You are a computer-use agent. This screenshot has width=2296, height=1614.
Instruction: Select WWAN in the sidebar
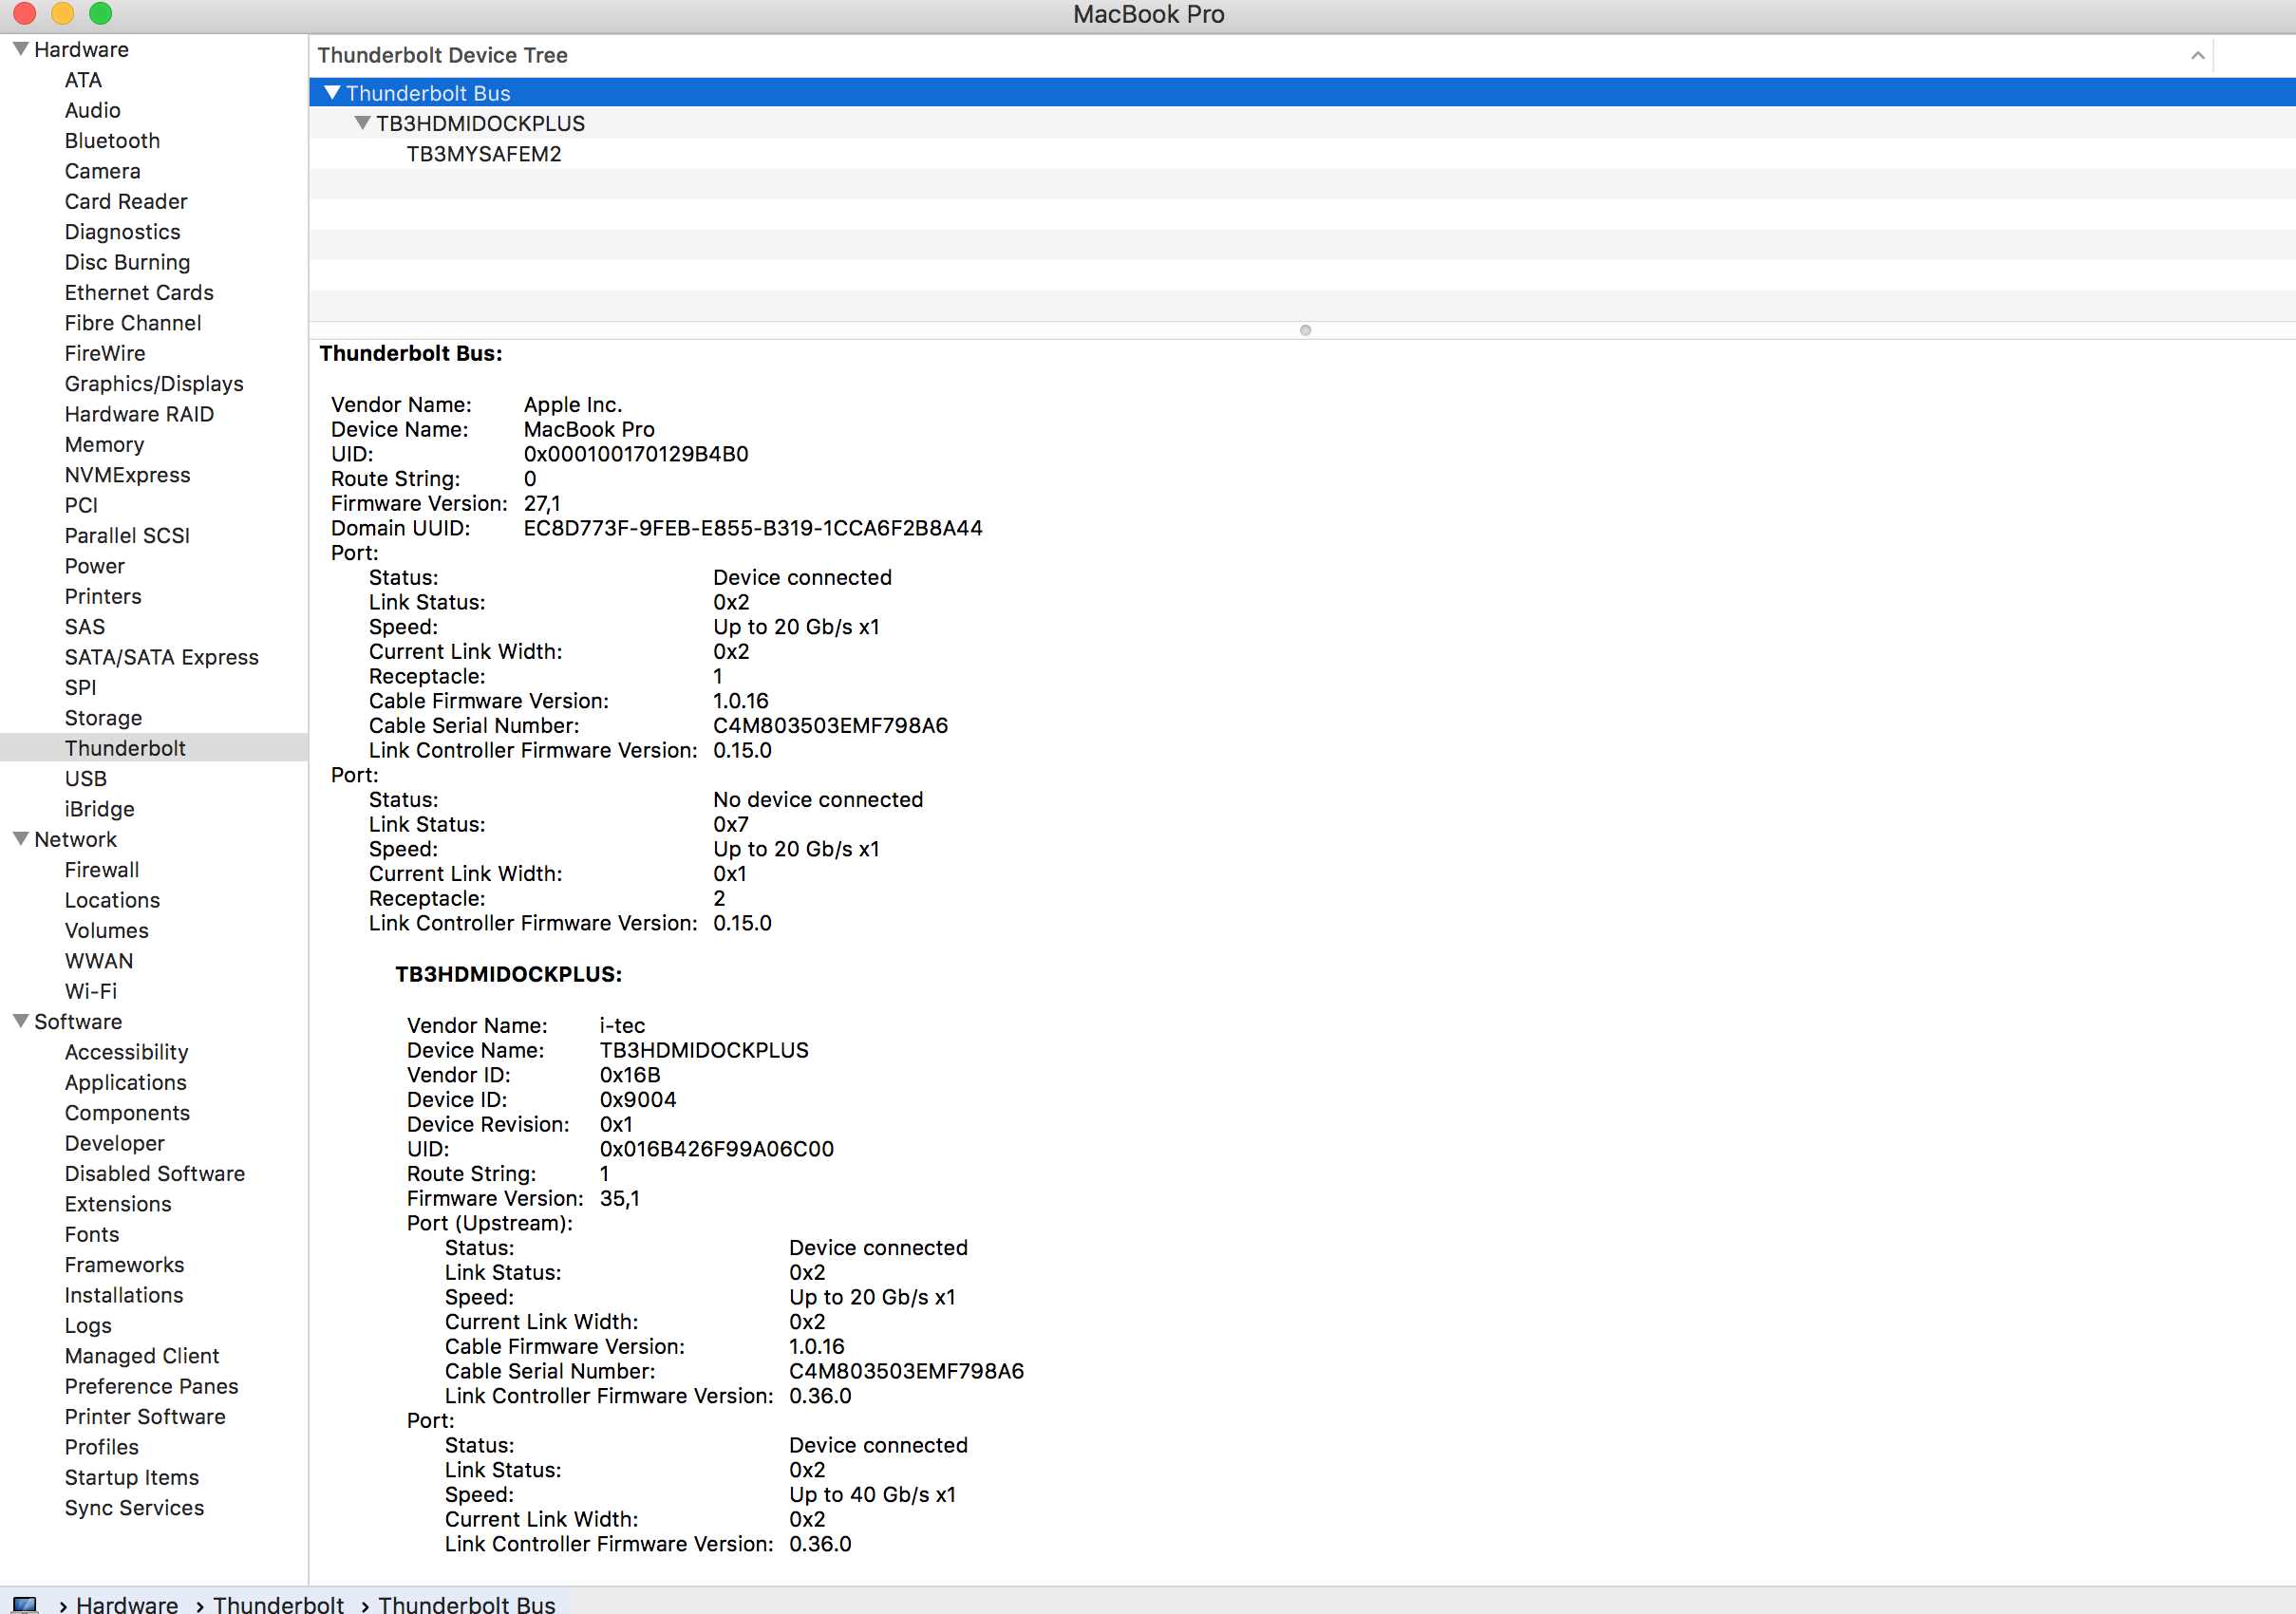[x=99, y=961]
